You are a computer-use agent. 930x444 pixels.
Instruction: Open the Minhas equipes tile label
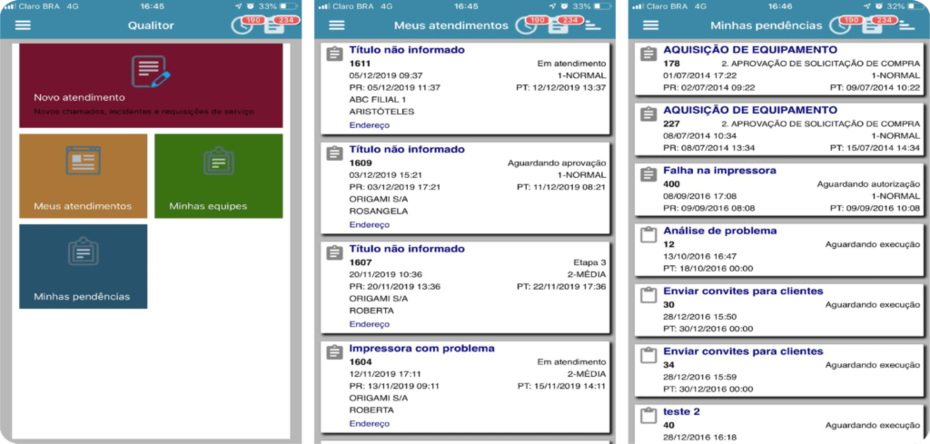(x=208, y=206)
